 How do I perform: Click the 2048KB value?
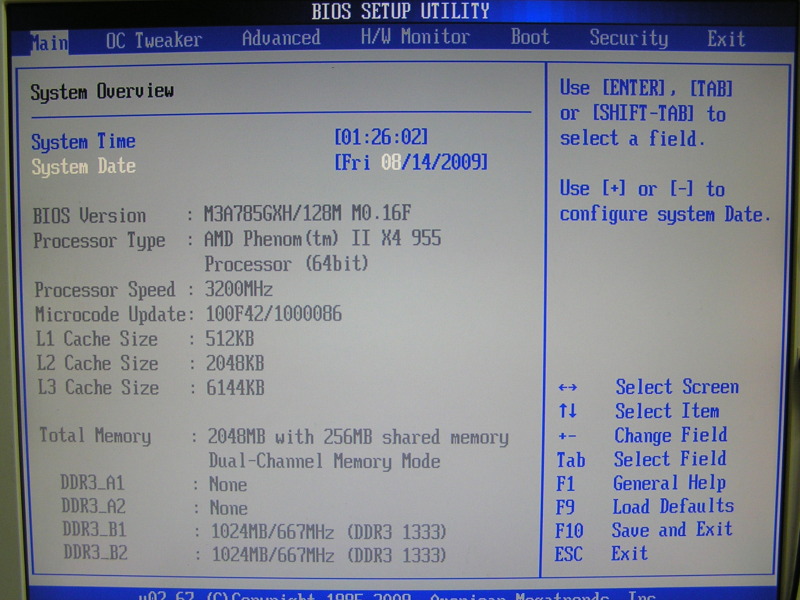coord(235,363)
